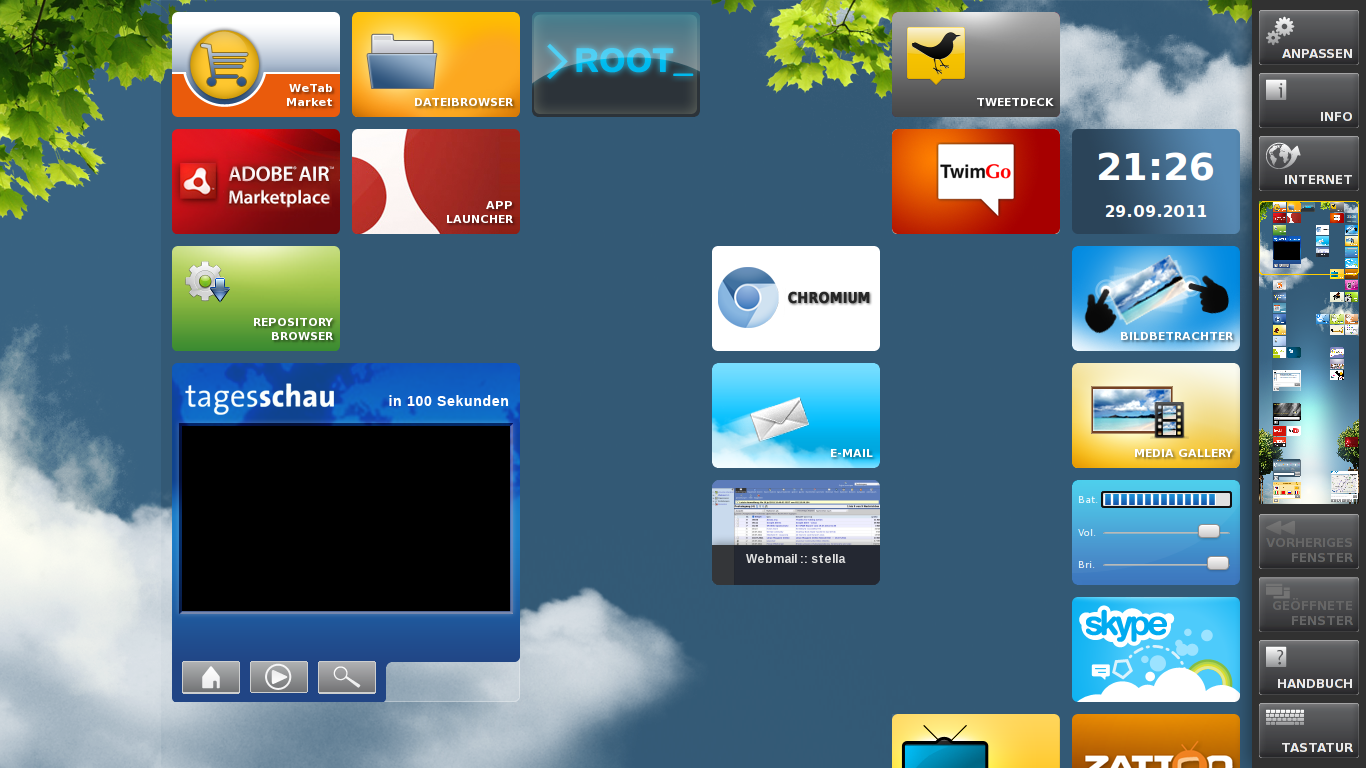Click the "in 100 Sekunden" text
The width and height of the screenshot is (1366, 768).
coord(448,401)
